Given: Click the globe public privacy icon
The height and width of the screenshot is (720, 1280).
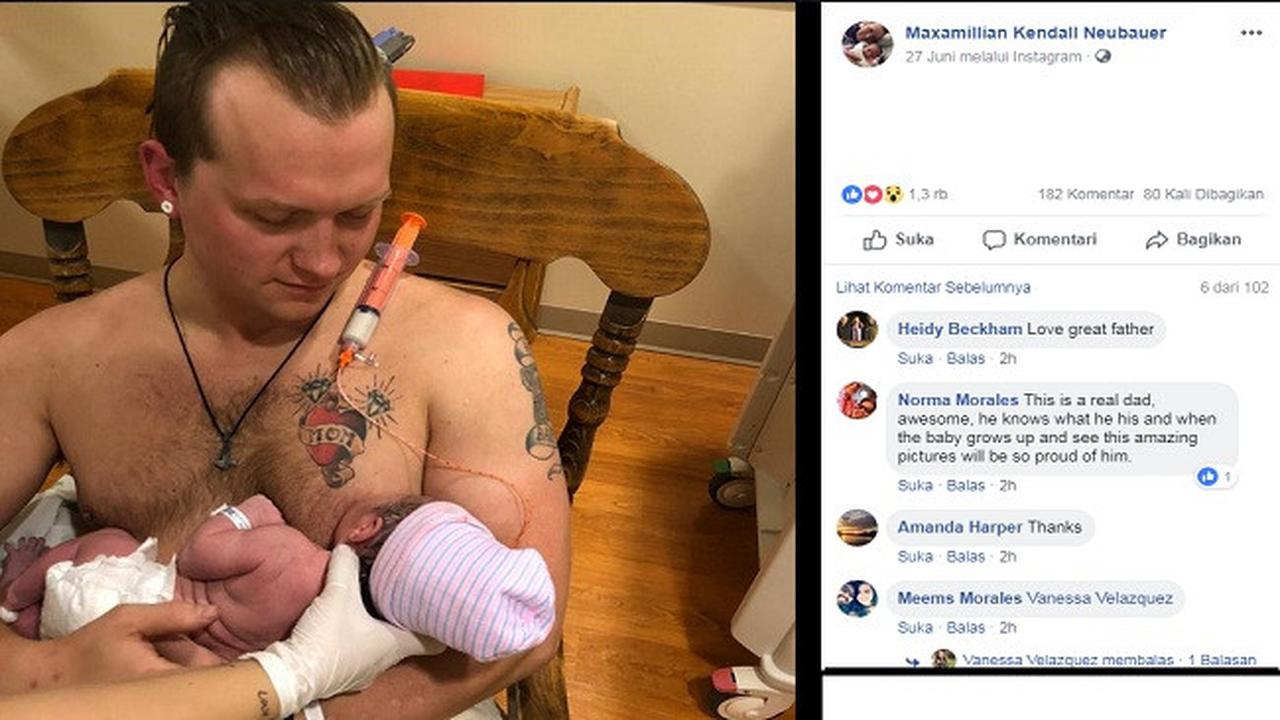Looking at the screenshot, I should tap(1102, 57).
